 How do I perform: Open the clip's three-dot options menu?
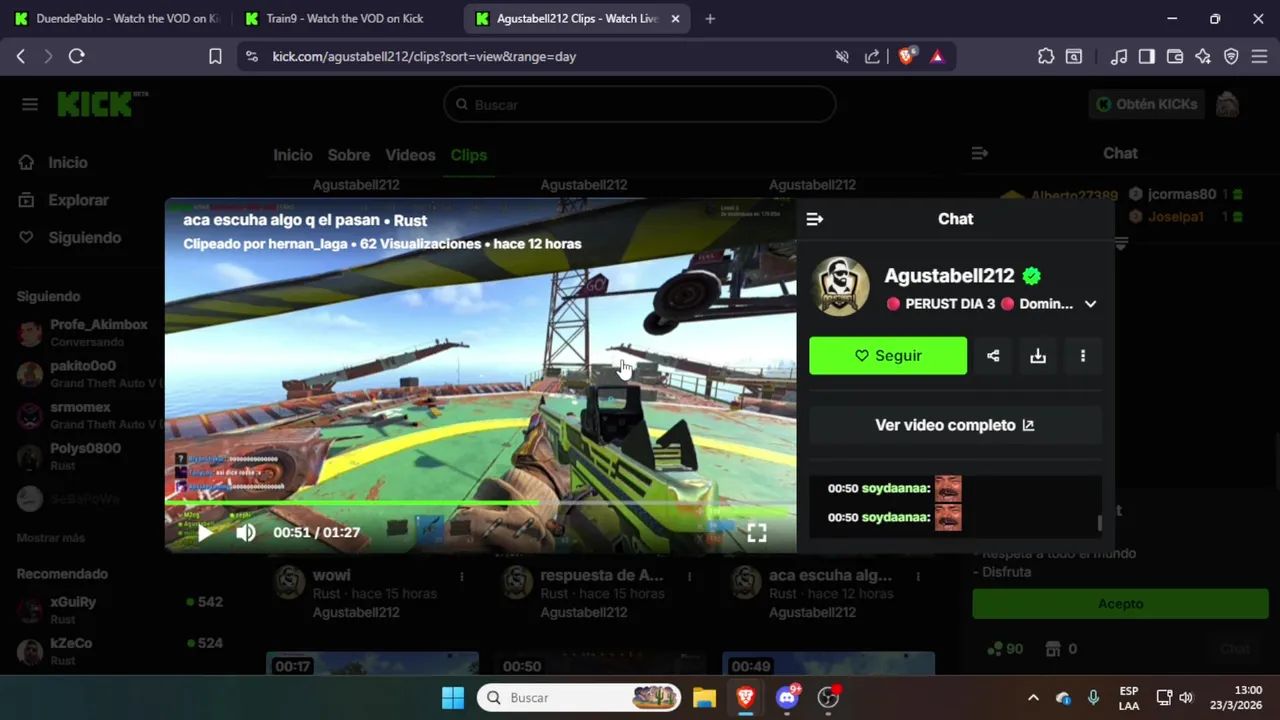pyautogui.click(x=1083, y=356)
